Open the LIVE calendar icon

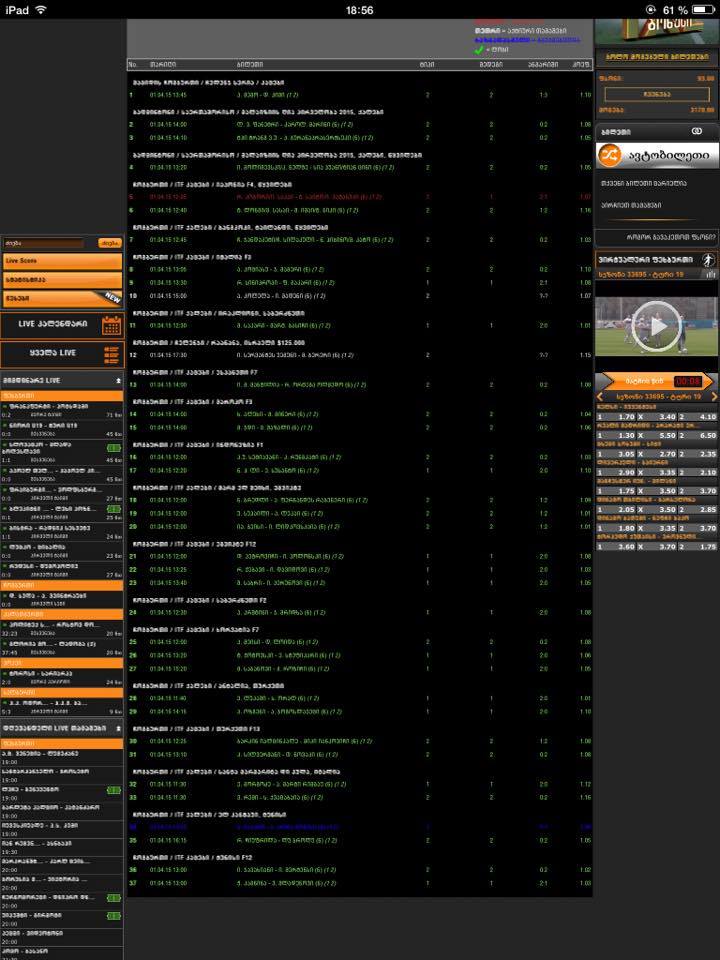[x=111, y=325]
